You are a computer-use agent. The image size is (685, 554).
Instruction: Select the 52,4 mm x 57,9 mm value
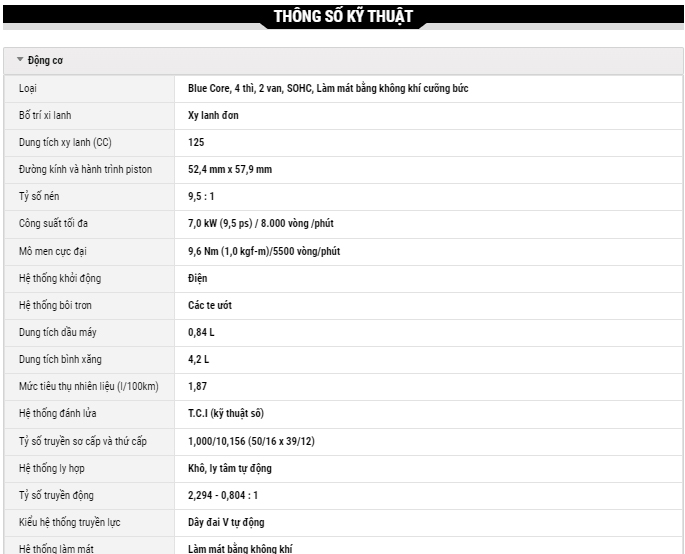229,169
